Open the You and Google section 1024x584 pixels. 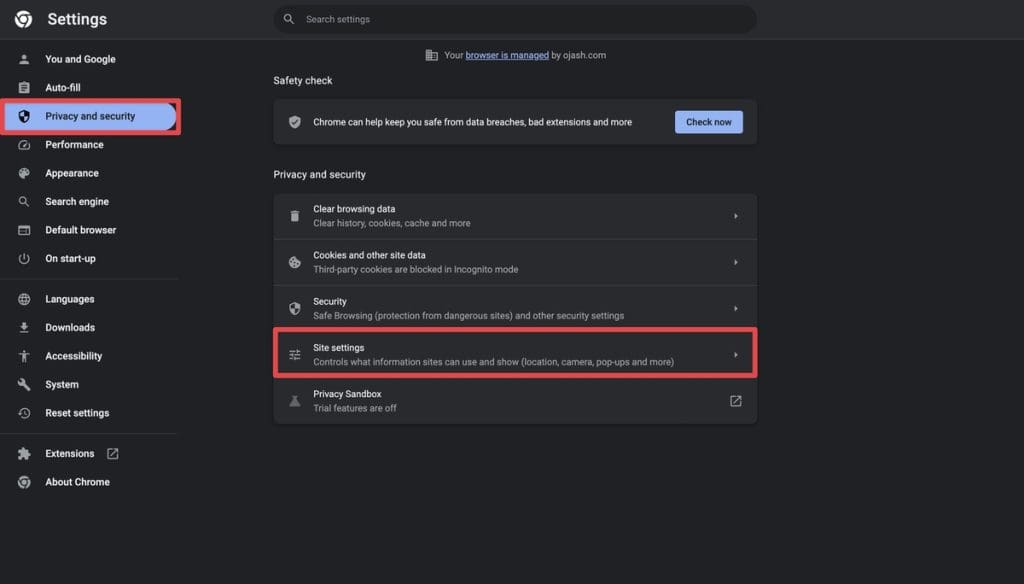coord(80,59)
